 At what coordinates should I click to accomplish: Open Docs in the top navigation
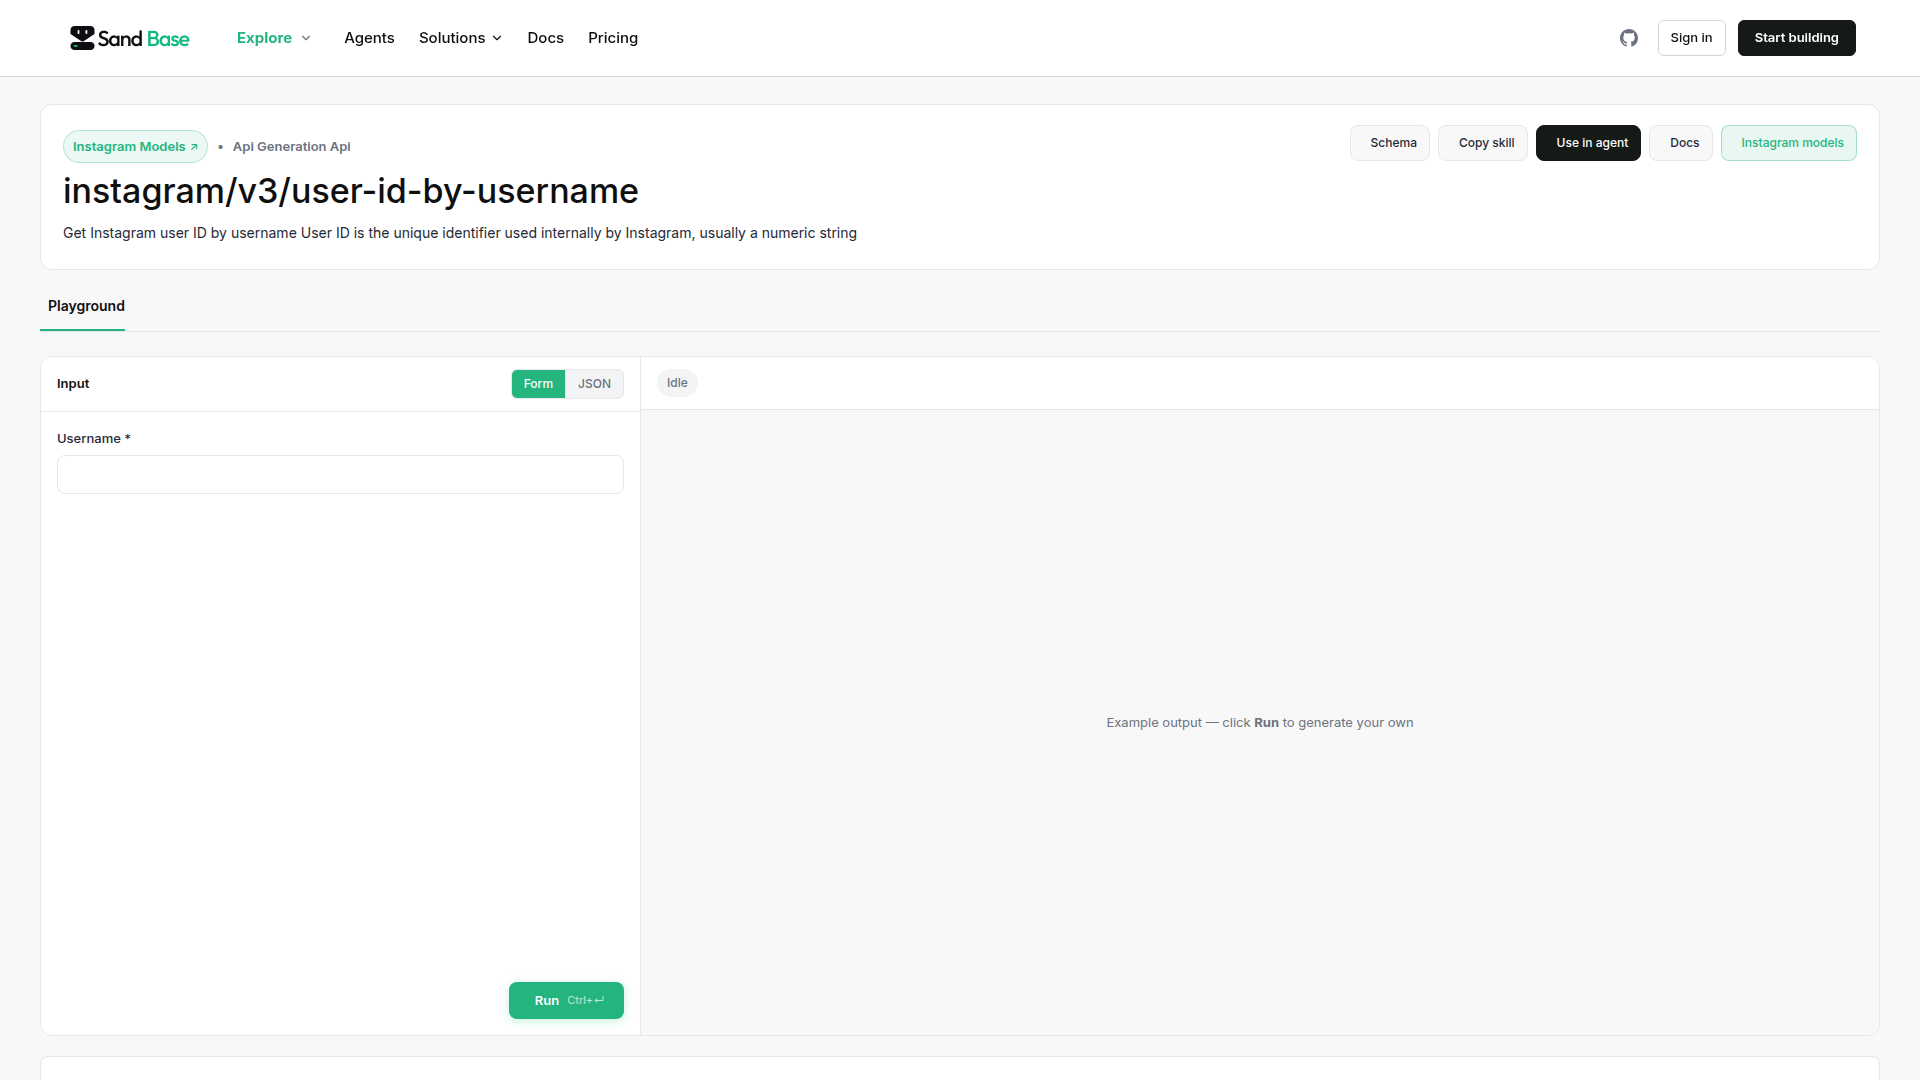pyautogui.click(x=545, y=38)
